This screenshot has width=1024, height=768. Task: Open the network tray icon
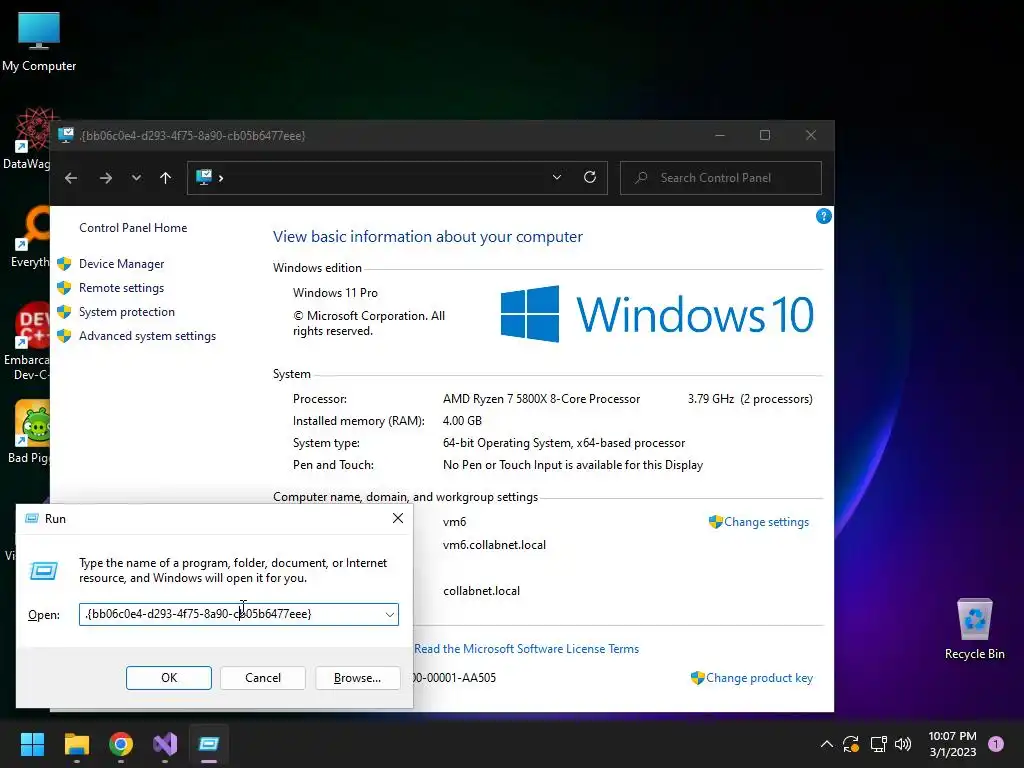pyautogui.click(x=878, y=744)
